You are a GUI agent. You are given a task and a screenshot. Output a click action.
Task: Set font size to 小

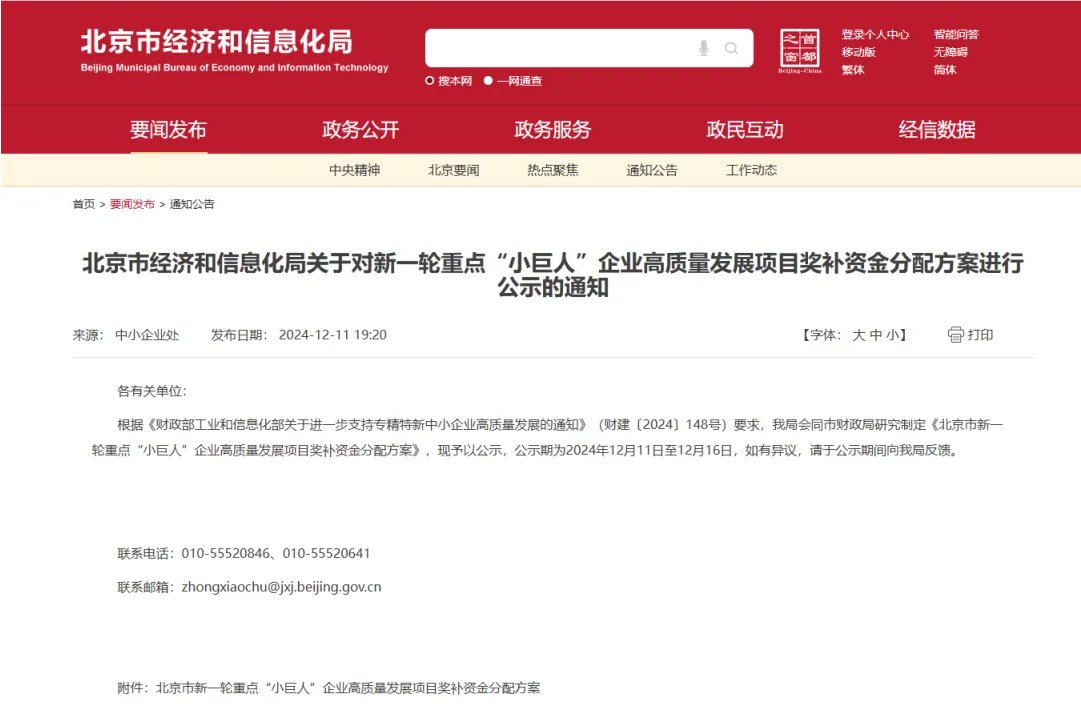coord(892,335)
